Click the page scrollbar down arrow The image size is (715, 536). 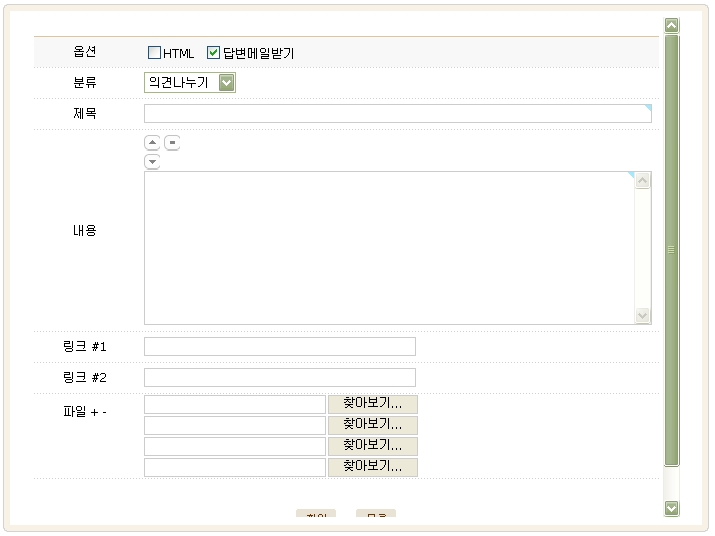pyautogui.click(x=671, y=508)
